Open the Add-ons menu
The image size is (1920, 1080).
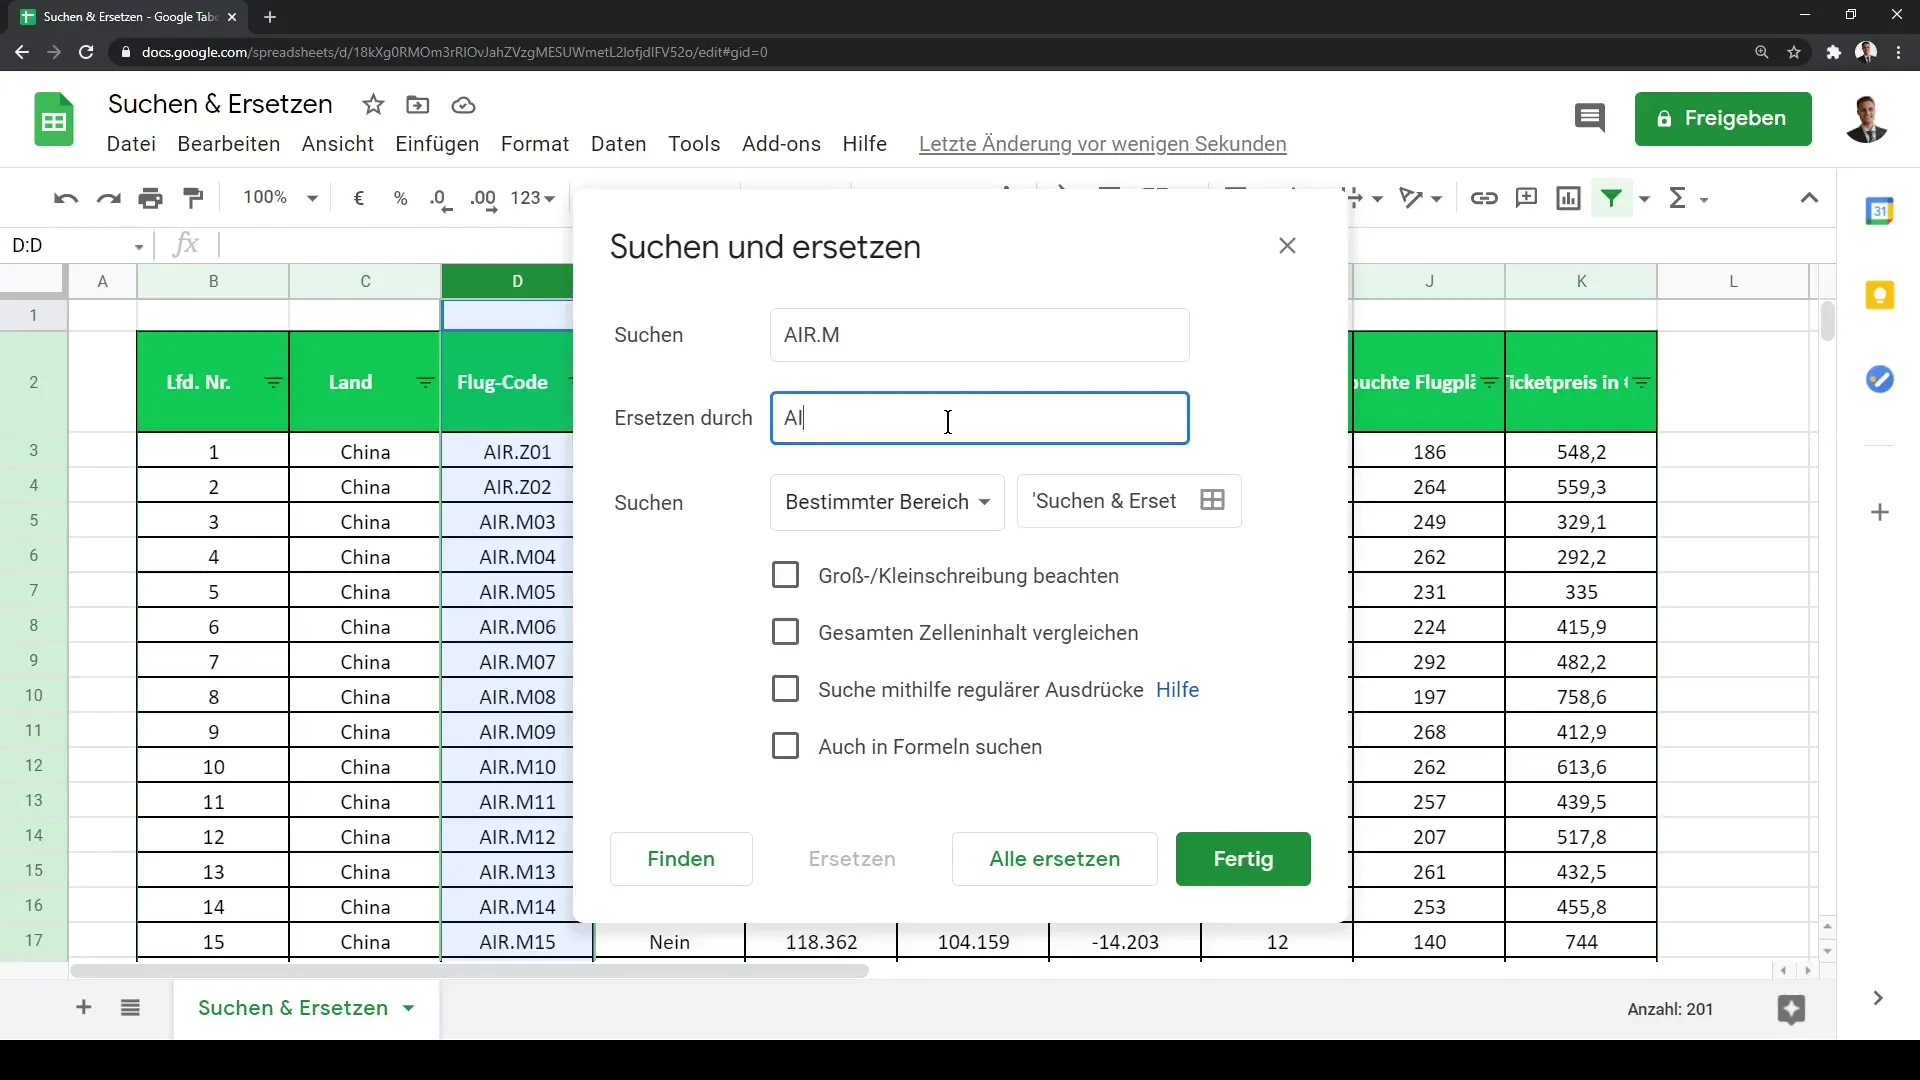click(781, 144)
